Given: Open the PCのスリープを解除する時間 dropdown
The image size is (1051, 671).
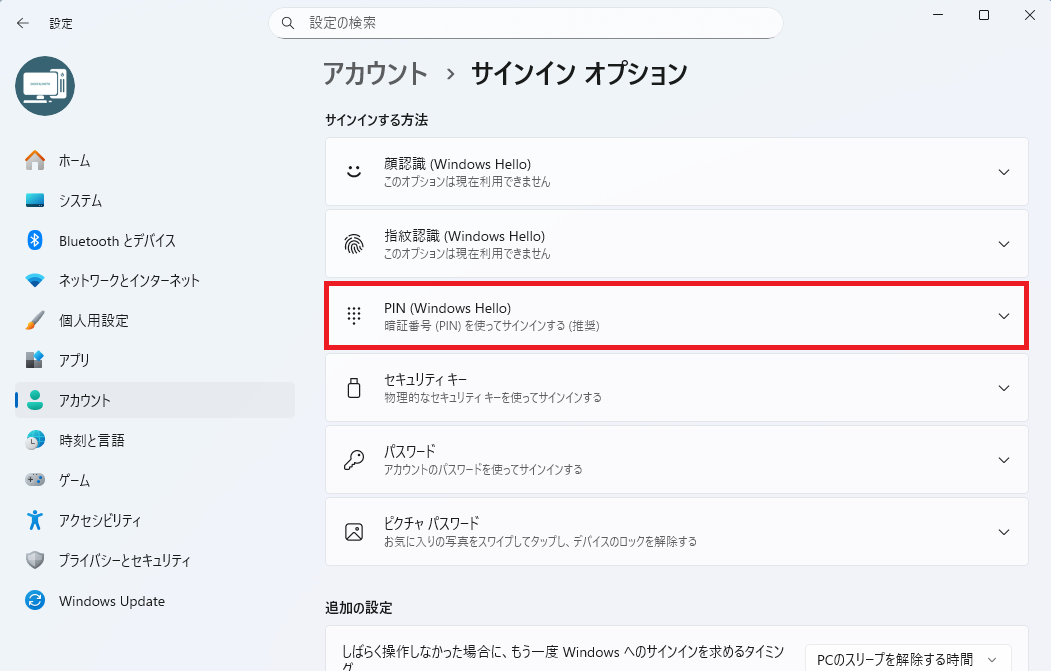Looking at the screenshot, I should click(906, 659).
